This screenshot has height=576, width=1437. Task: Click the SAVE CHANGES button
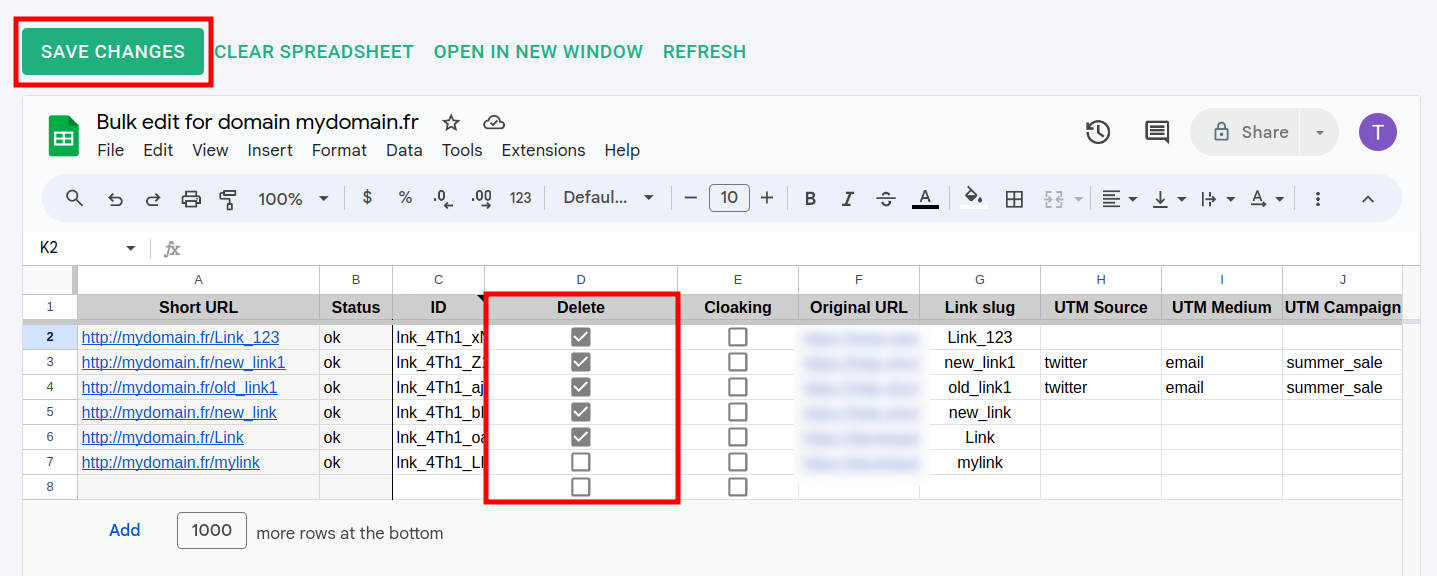pos(113,52)
